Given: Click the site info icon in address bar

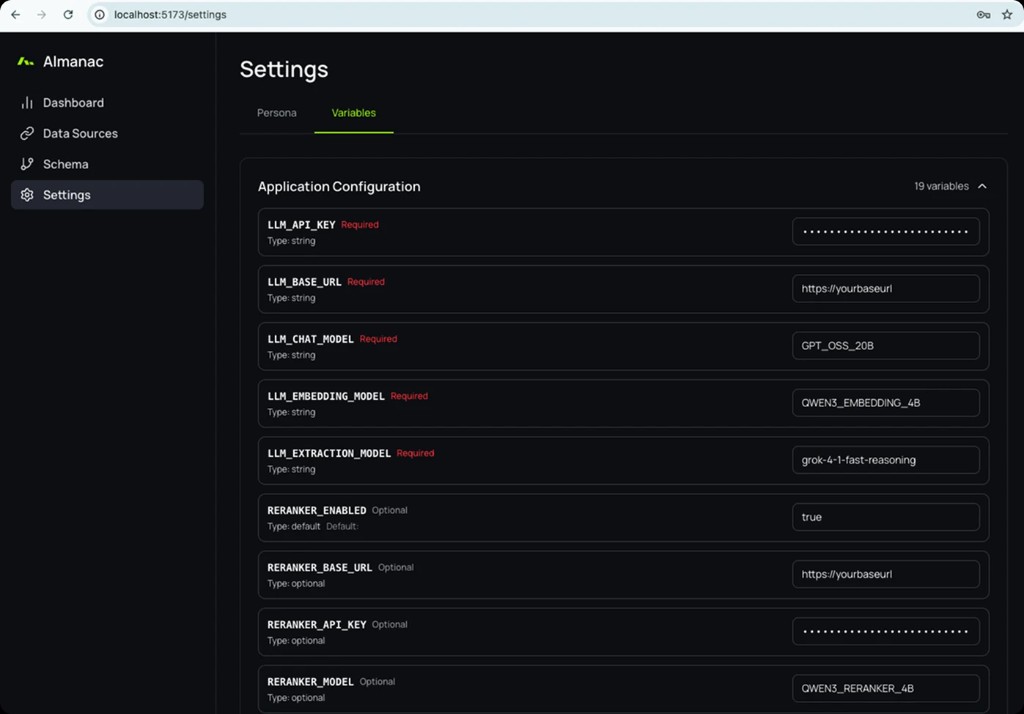Looking at the screenshot, I should tap(99, 14).
